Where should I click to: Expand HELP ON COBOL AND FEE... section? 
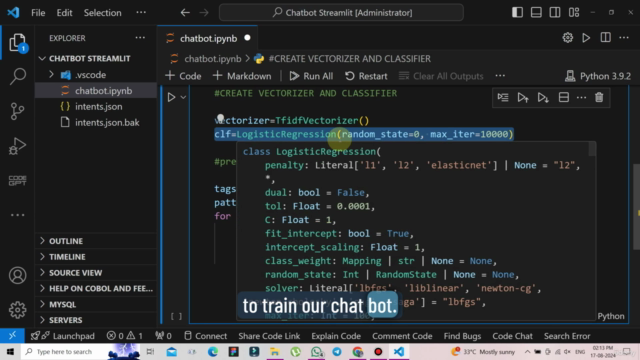[x=96, y=289]
